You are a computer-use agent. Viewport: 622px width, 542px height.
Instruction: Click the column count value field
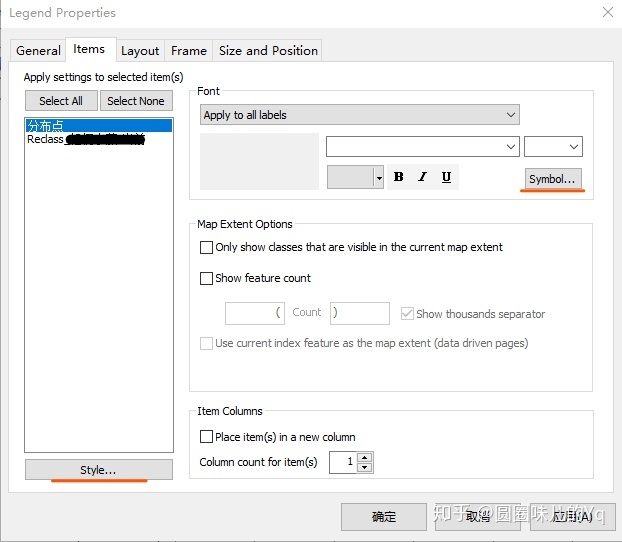pos(343,462)
